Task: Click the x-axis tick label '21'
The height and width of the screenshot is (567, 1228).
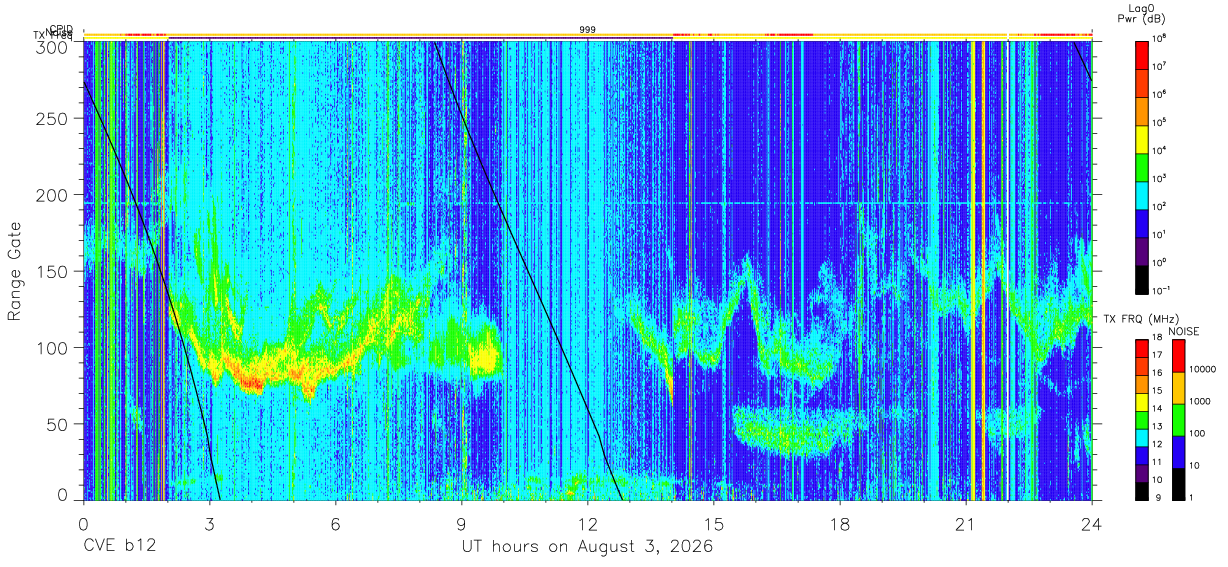Action: pos(966,524)
